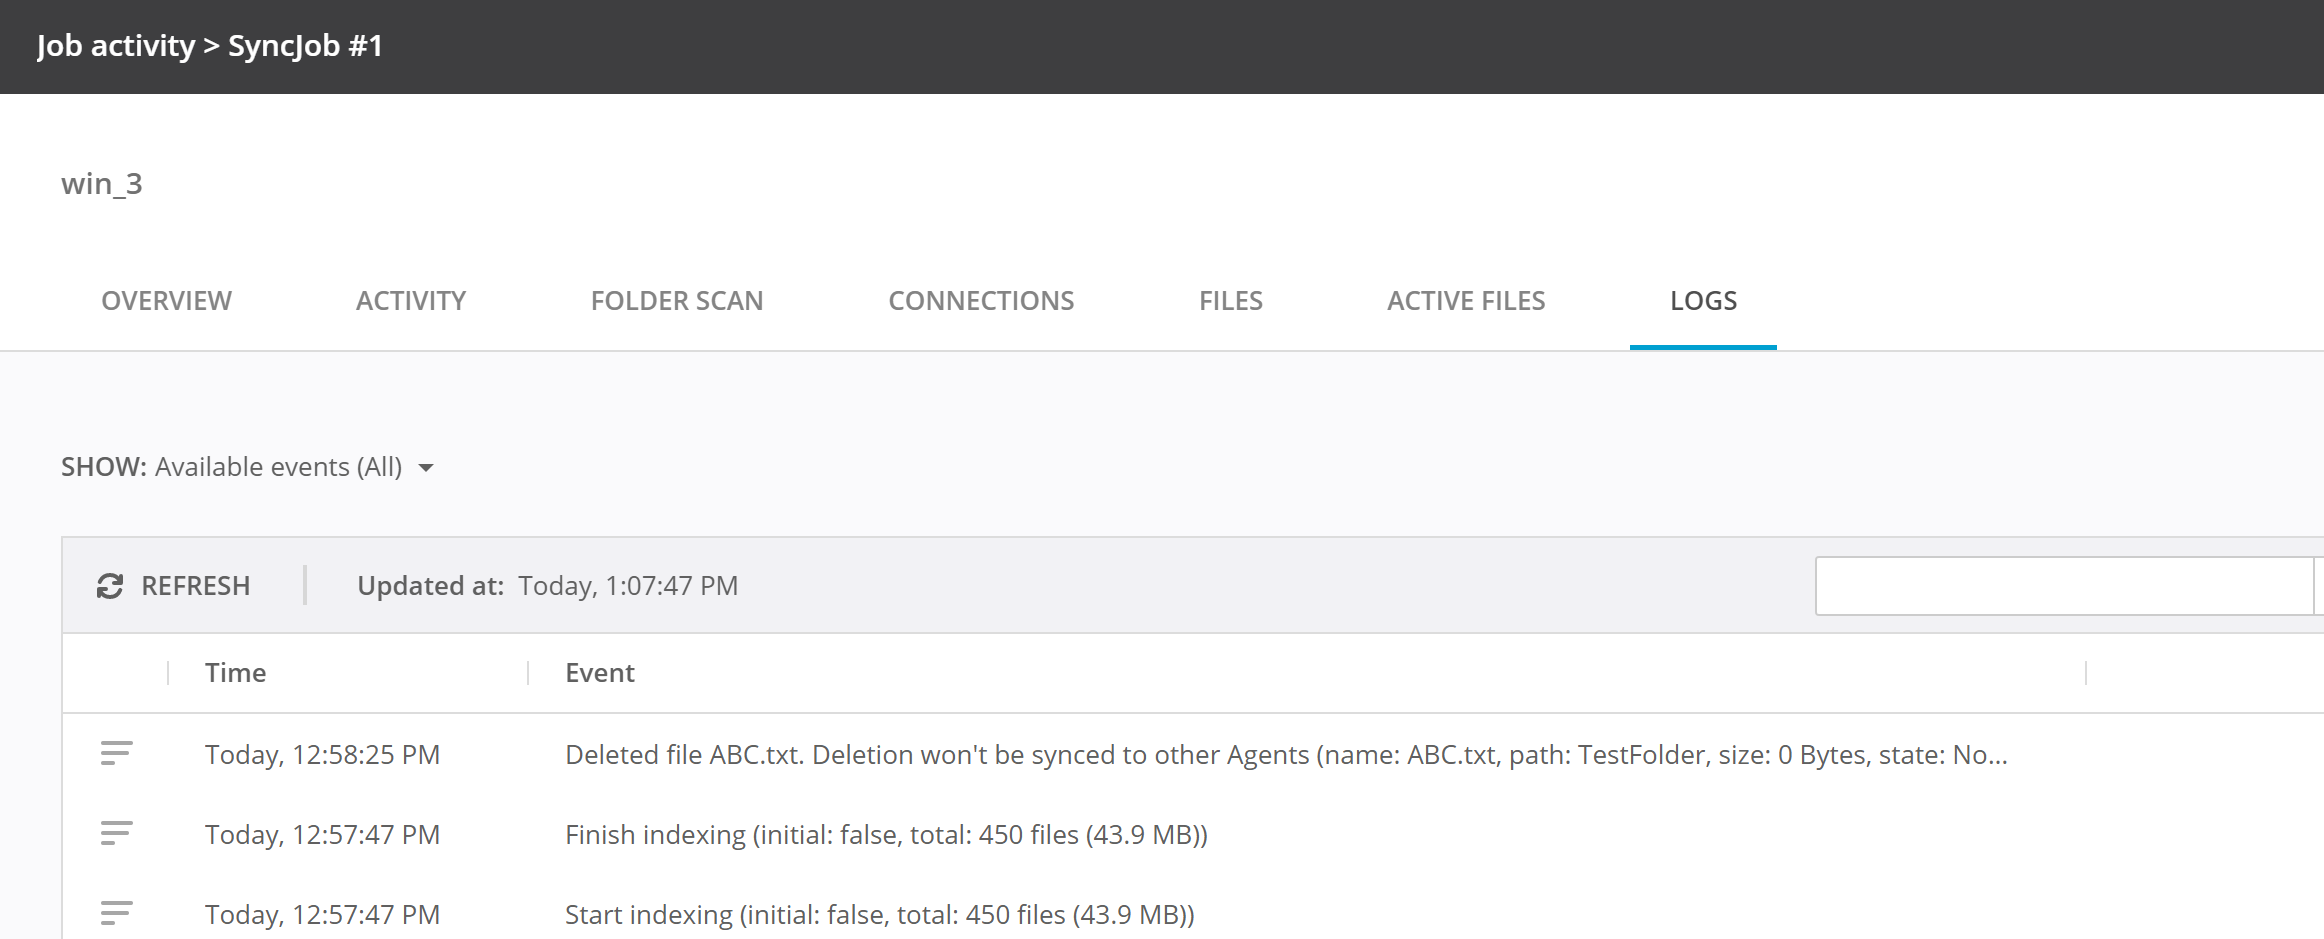Navigate back via Job activity breadcrumb
The width and height of the screenshot is (2324, 939).
click(x=116, y=46)
